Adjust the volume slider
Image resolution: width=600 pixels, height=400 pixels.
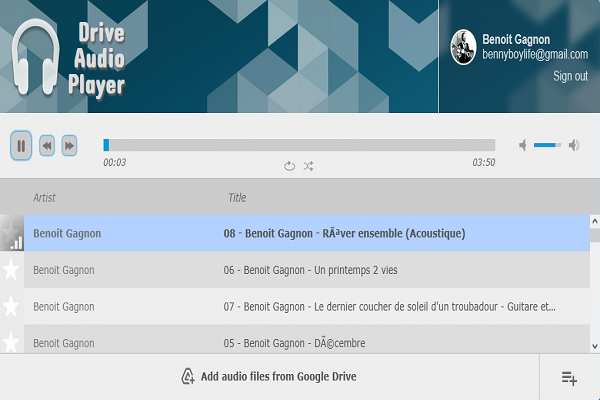pyautogui.click(x=547, y=145)
